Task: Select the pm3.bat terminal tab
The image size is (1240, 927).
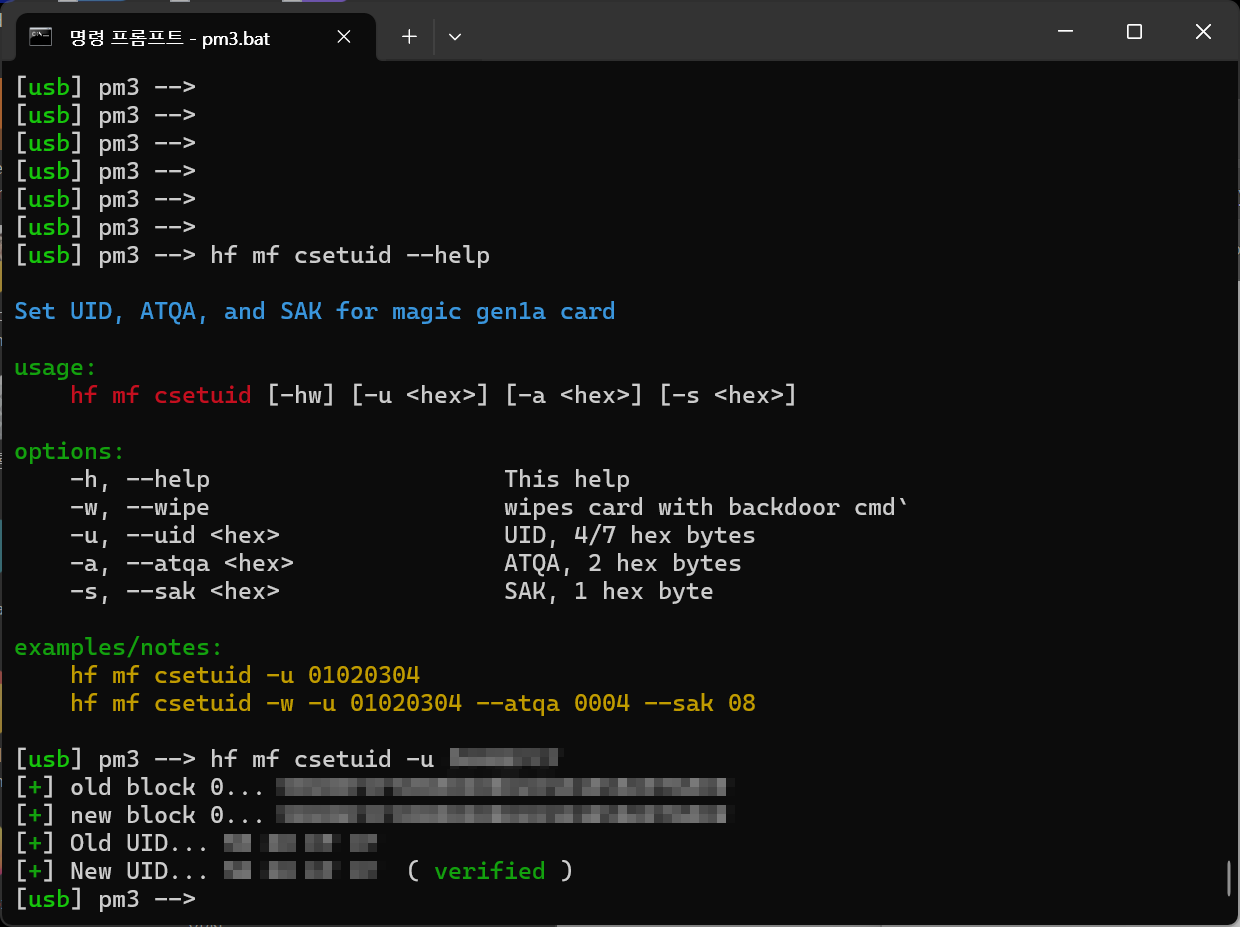Action: coord(196,37)
